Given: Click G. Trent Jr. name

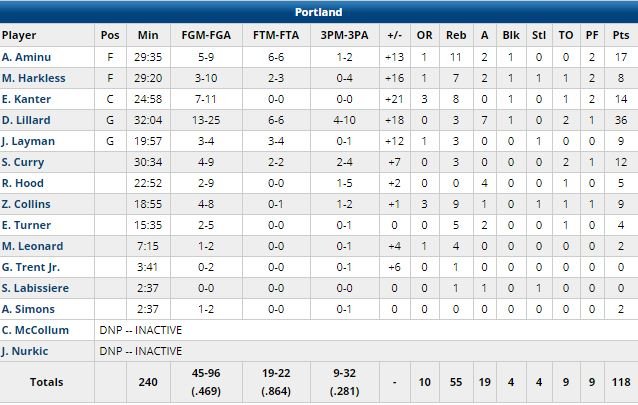Looking at the screenshot, I should (x=31, y=267).
